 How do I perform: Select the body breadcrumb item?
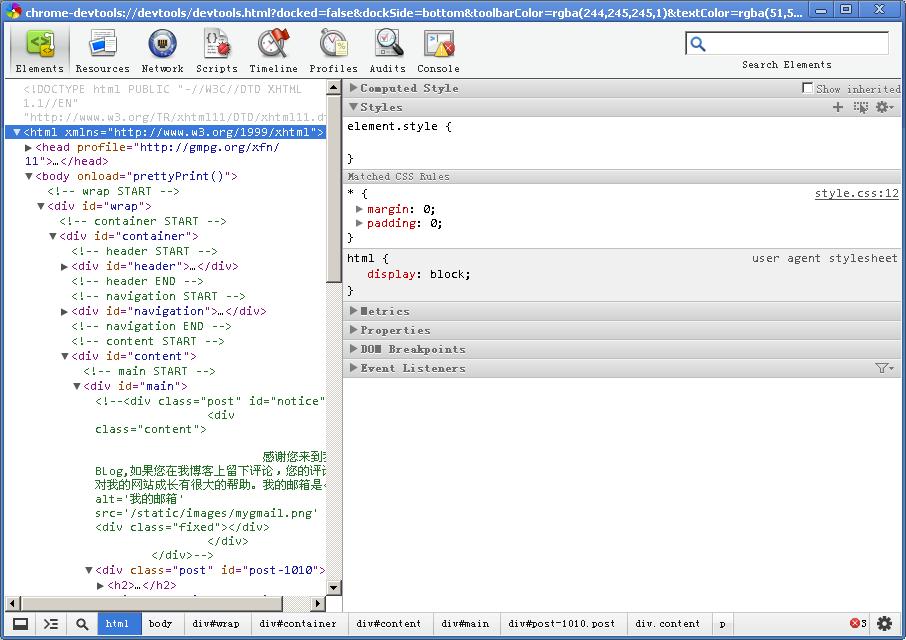pyautogui.click(x=161, y=623)
